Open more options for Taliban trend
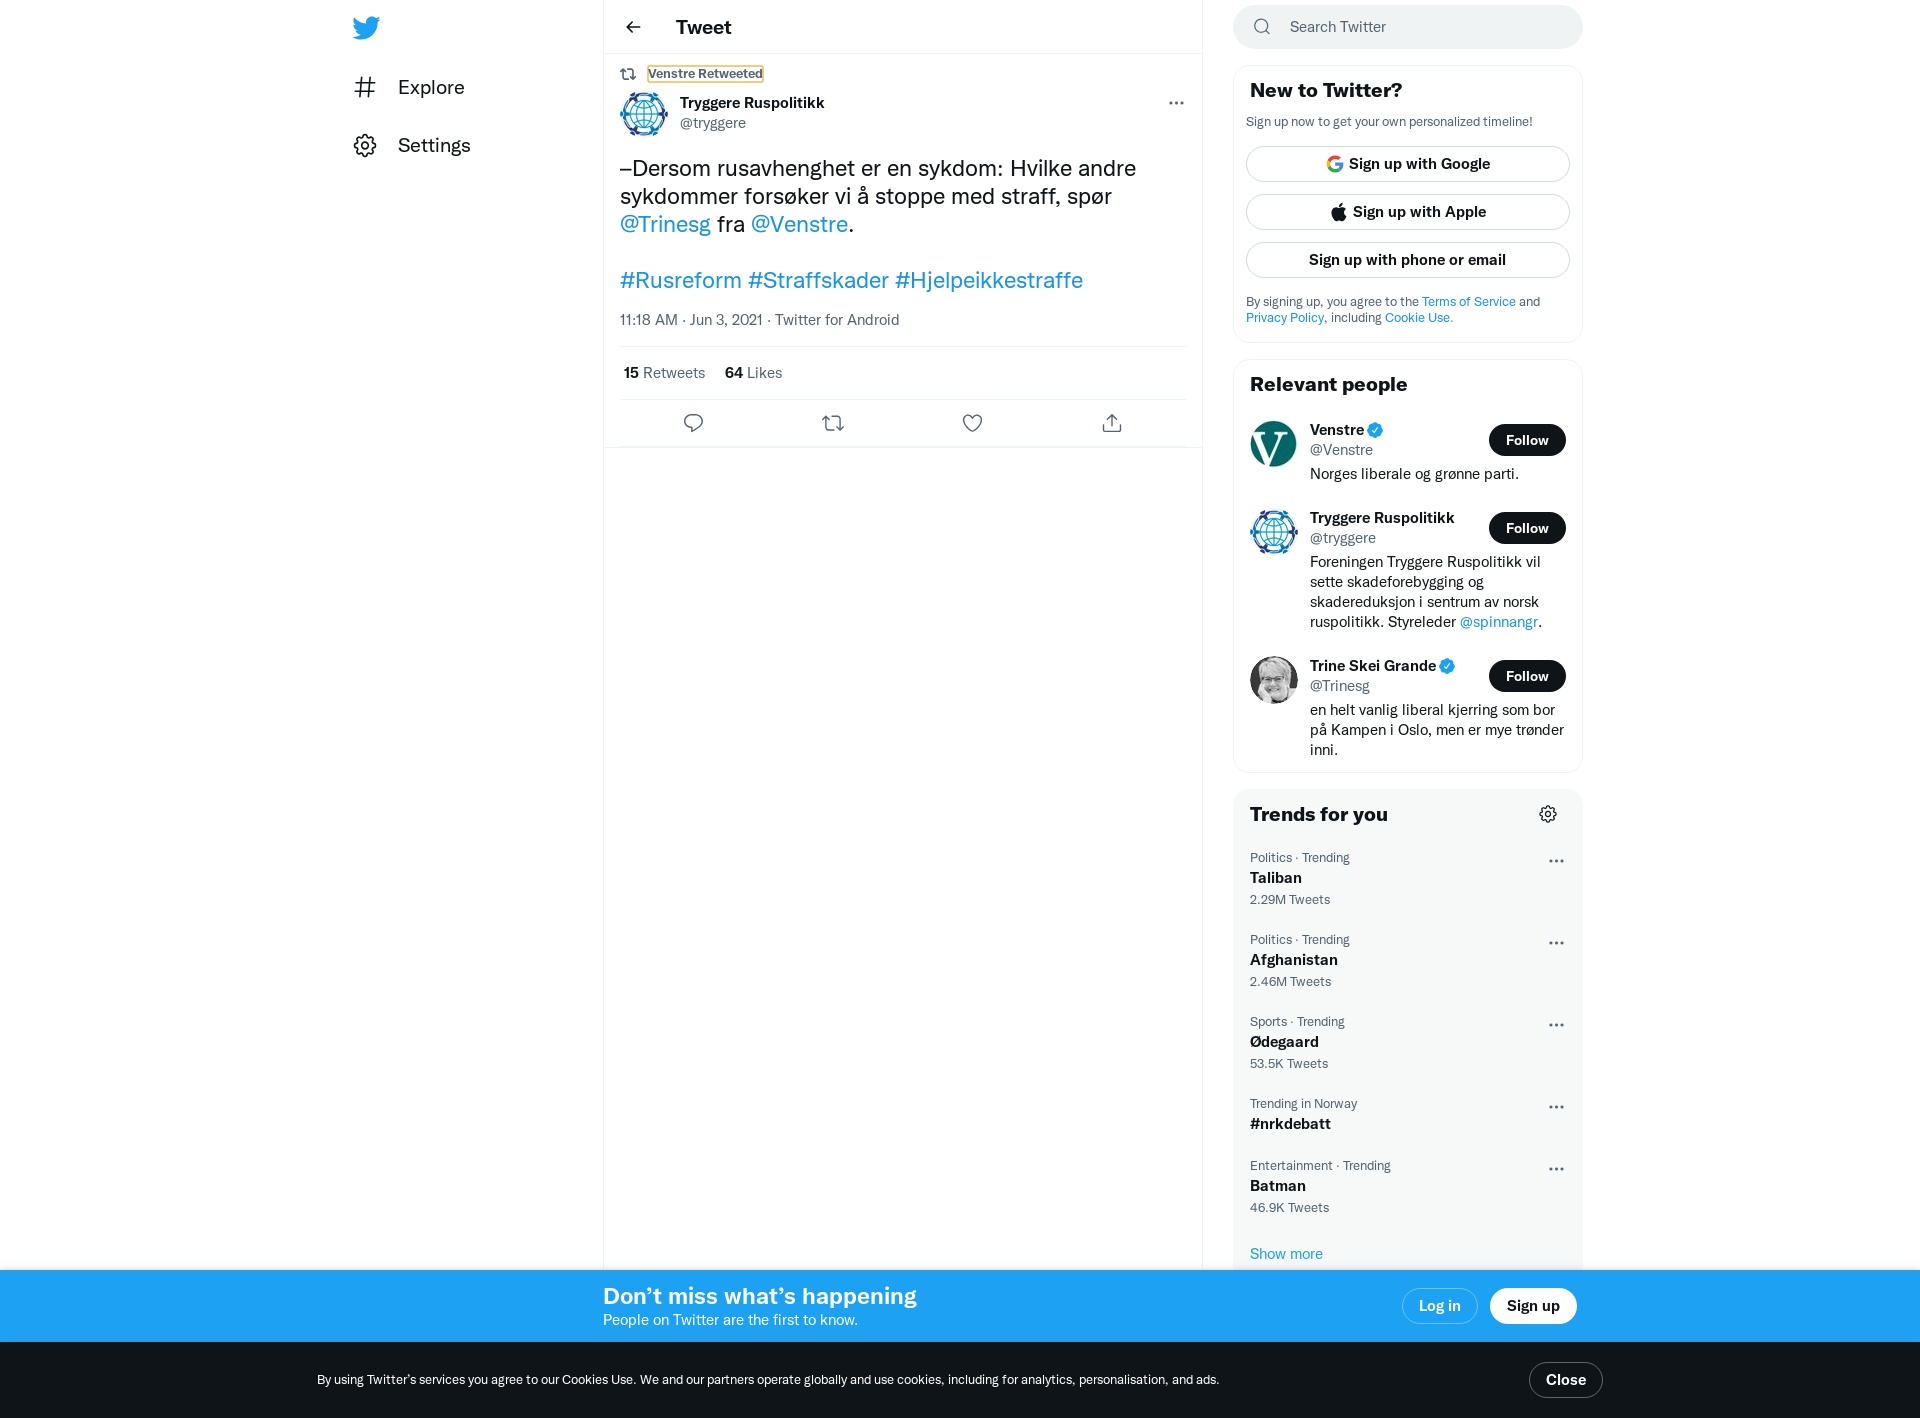 pos(1556,861)
